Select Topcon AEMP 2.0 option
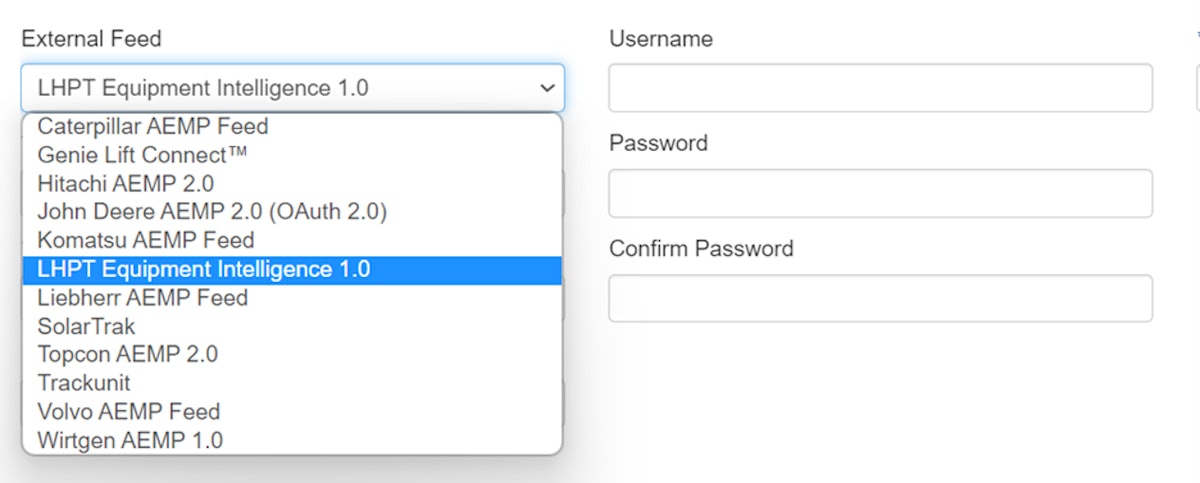 [x=128, y=354]
